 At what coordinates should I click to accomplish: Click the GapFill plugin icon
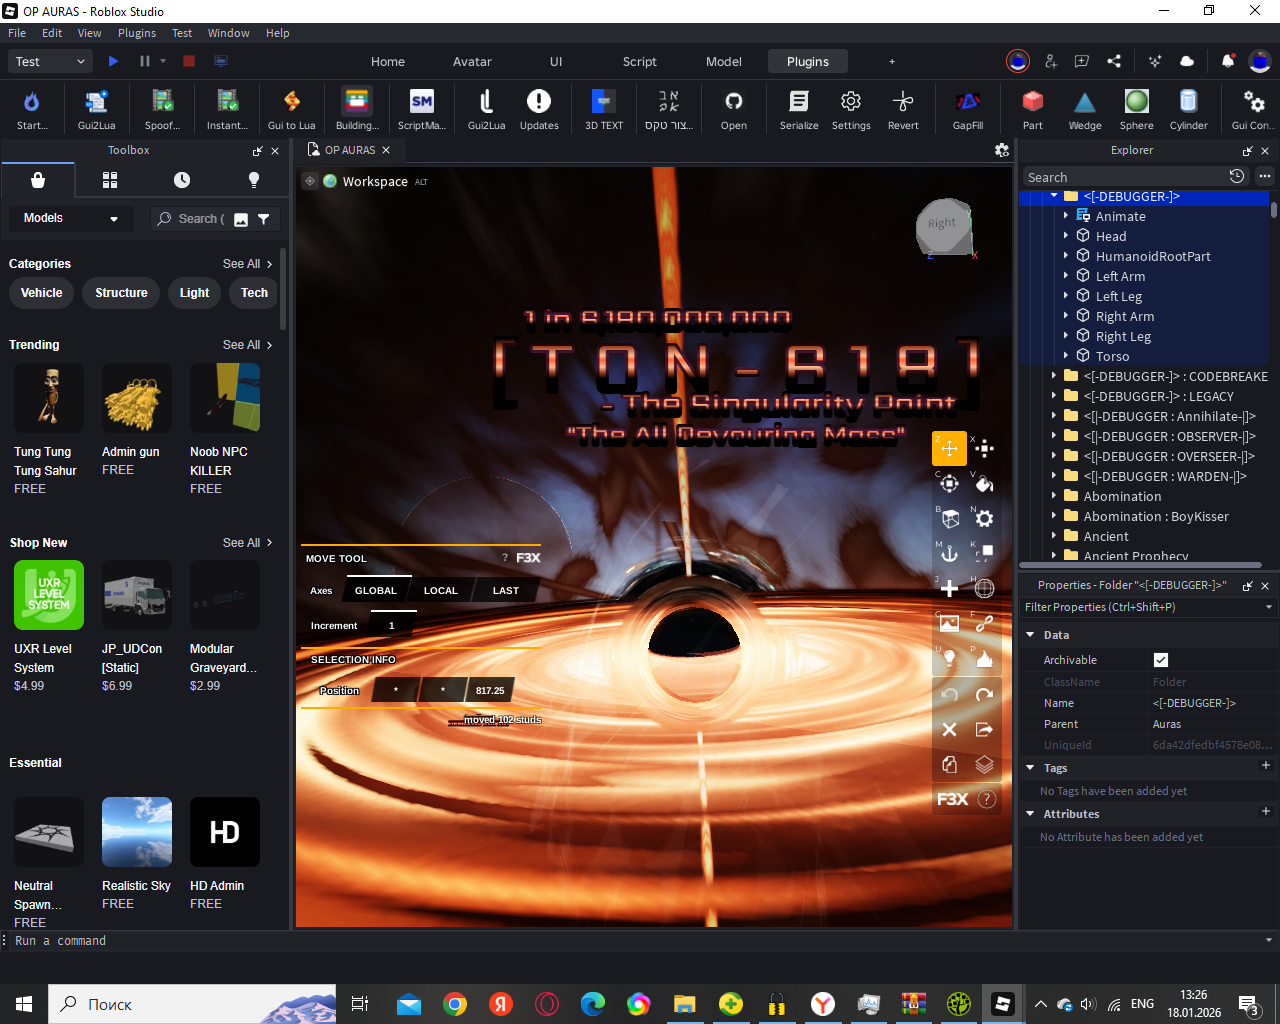967,109
